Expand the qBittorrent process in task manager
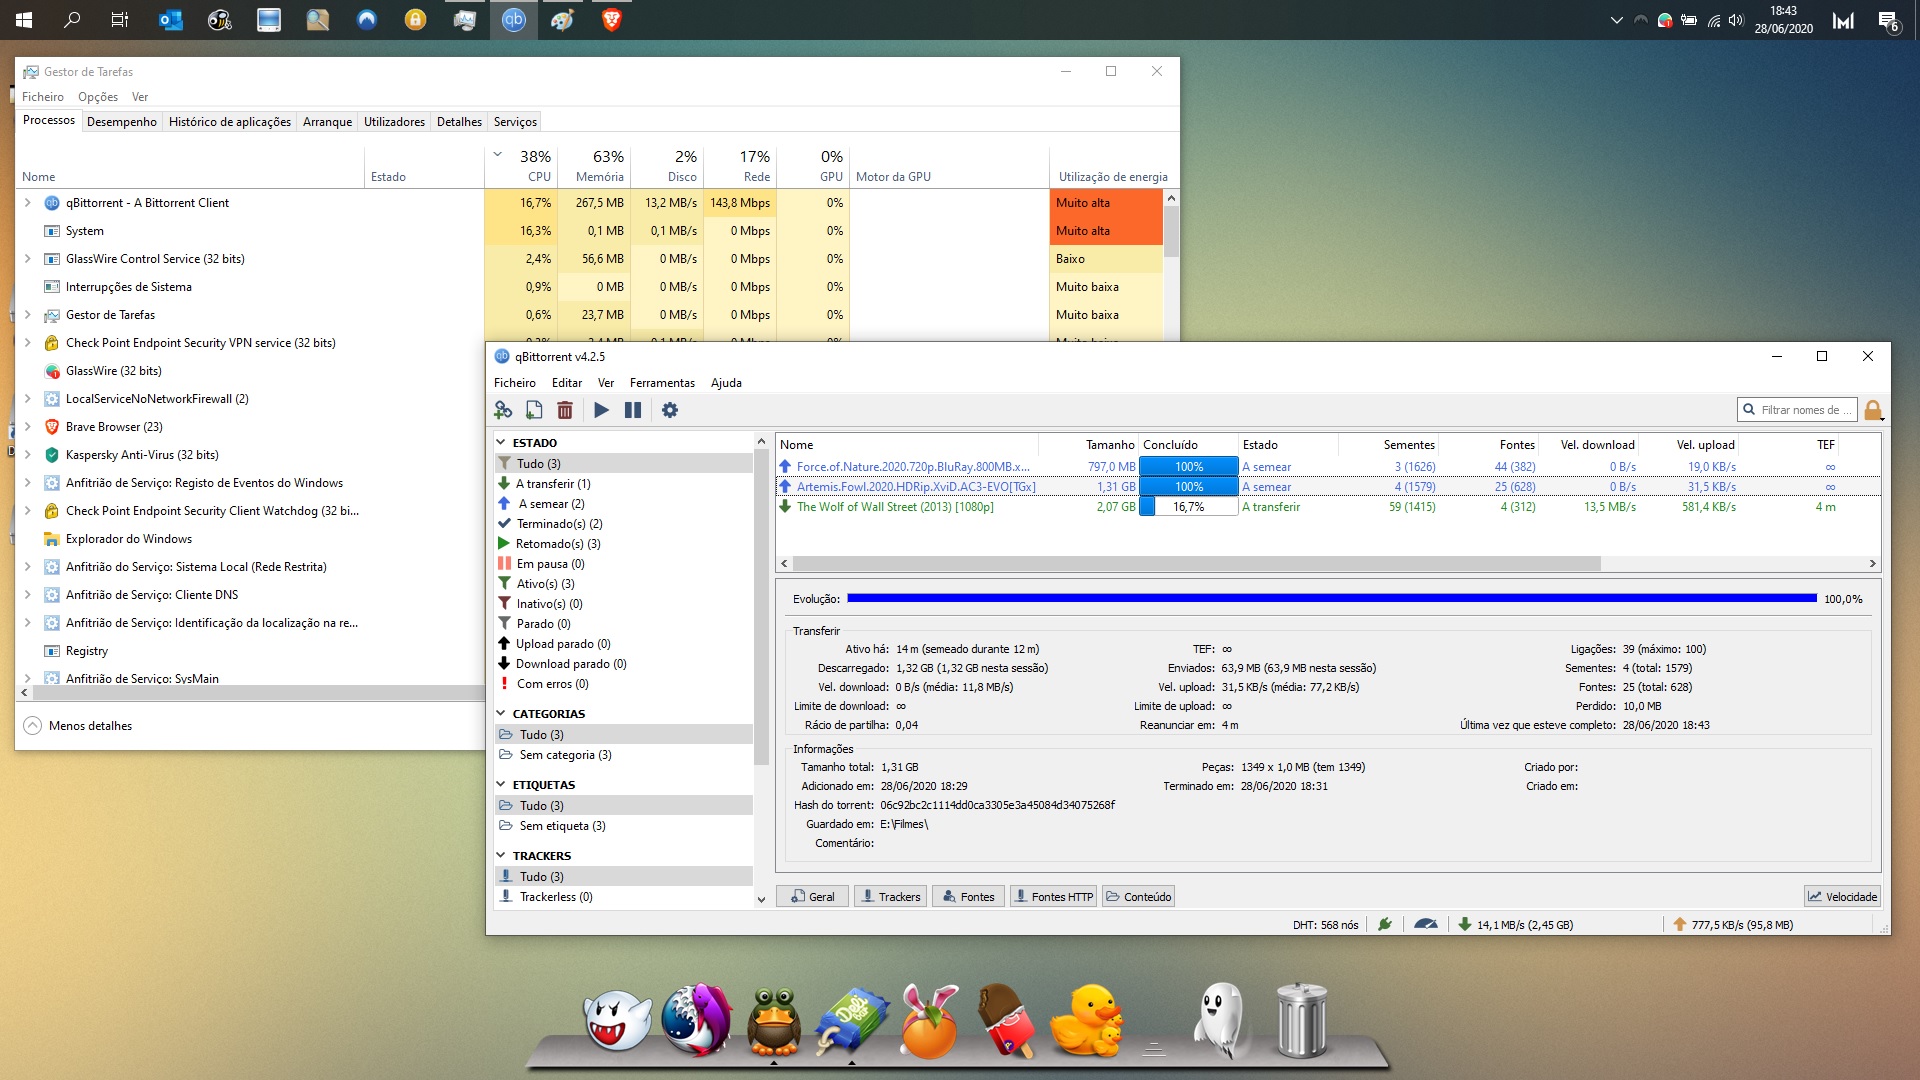Viewport: 1920px width, 1080px height. point(28,203)
